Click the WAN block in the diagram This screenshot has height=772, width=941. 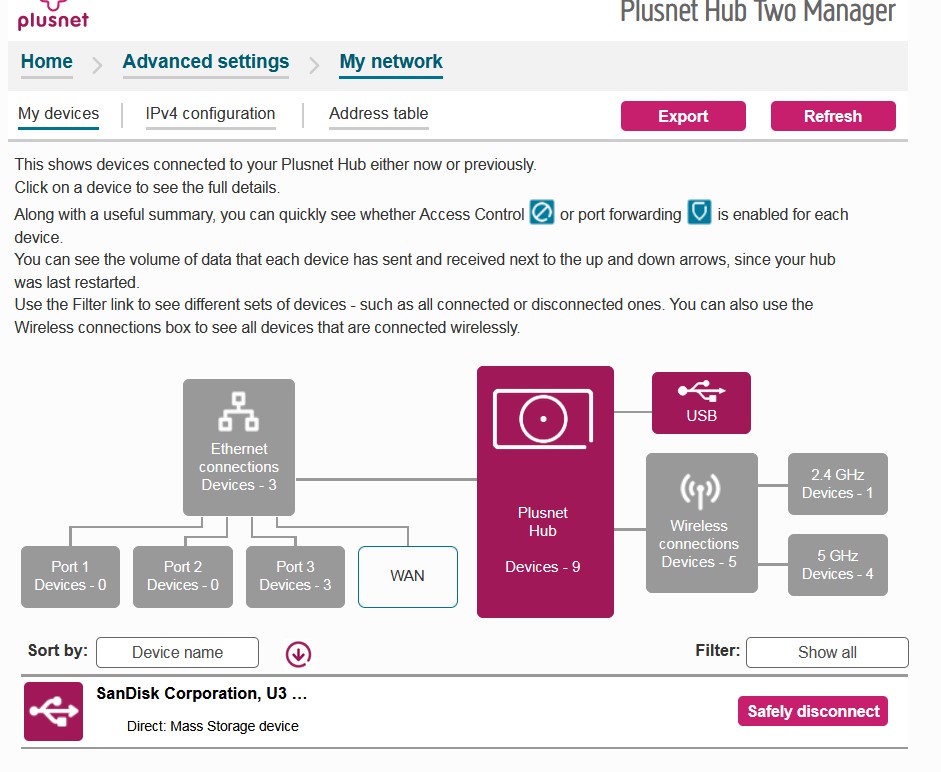click(x=407, y=577)
